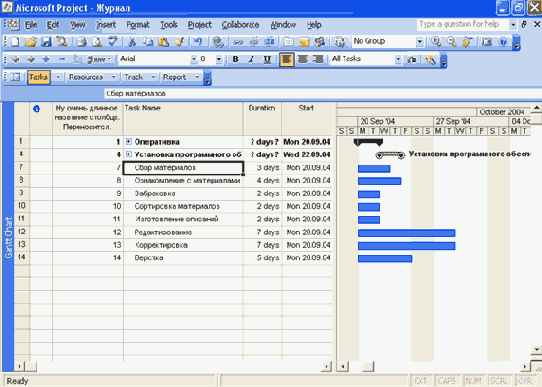The width and height of the screenshot is (542, 387).
Task: Click the Start column header
Action: (307, 119)
